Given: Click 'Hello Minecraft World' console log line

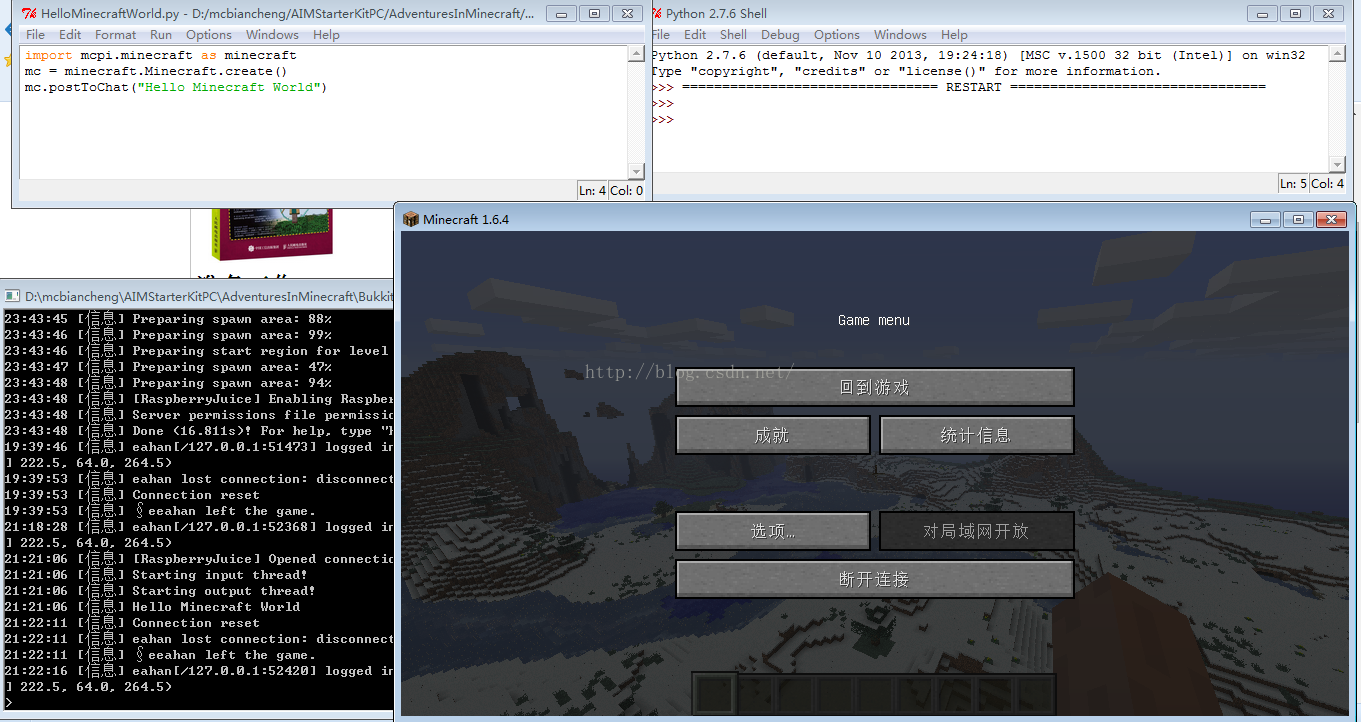Looking at the screenshot, I should 152,607.
